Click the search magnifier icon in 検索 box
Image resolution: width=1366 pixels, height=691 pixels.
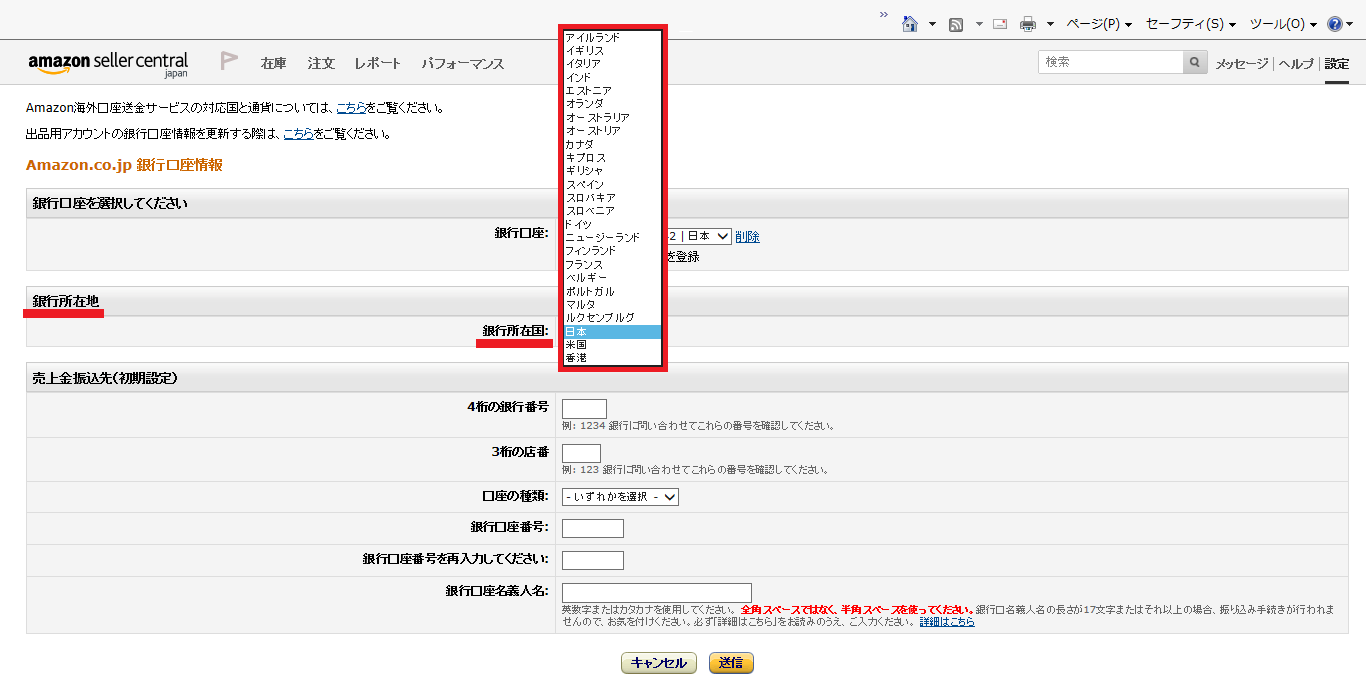tap(1194, 61)
